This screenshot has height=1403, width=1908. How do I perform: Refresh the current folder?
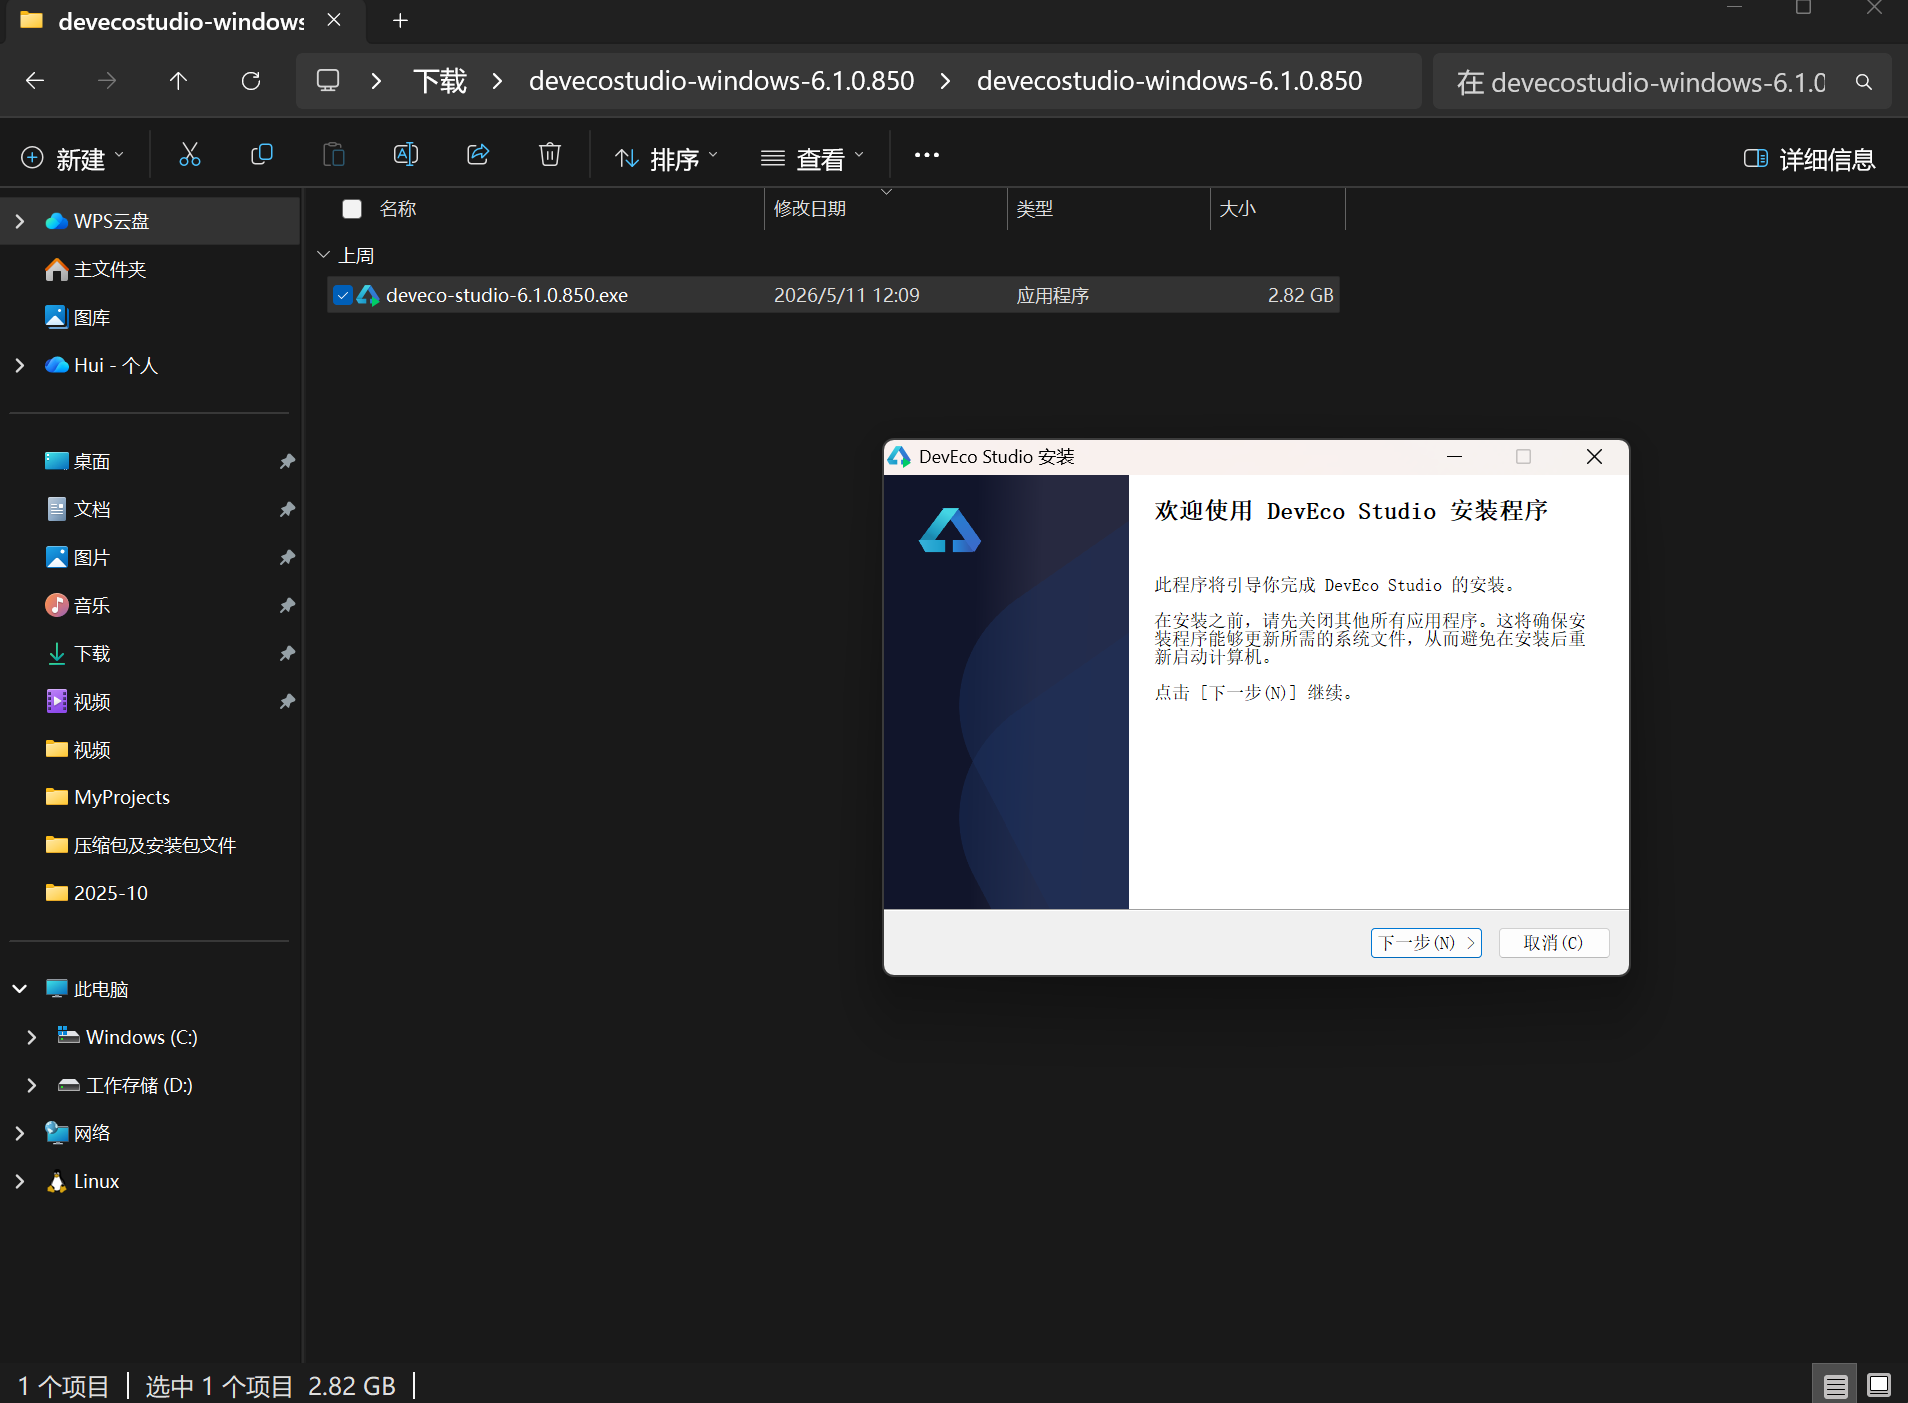(x=251, y=81)
